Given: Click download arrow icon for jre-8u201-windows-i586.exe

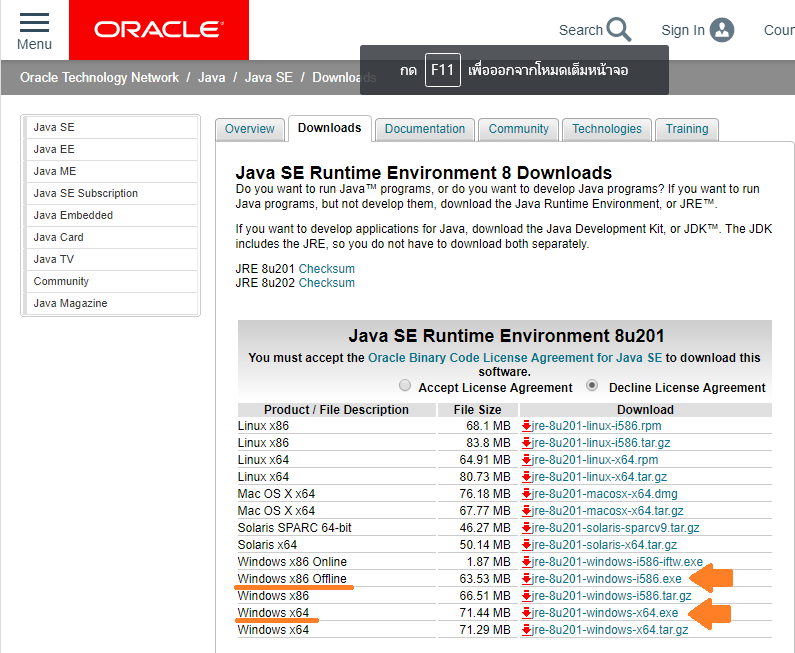Looking at the screenshot, I should pyautogui.click(x=526, y=579).
